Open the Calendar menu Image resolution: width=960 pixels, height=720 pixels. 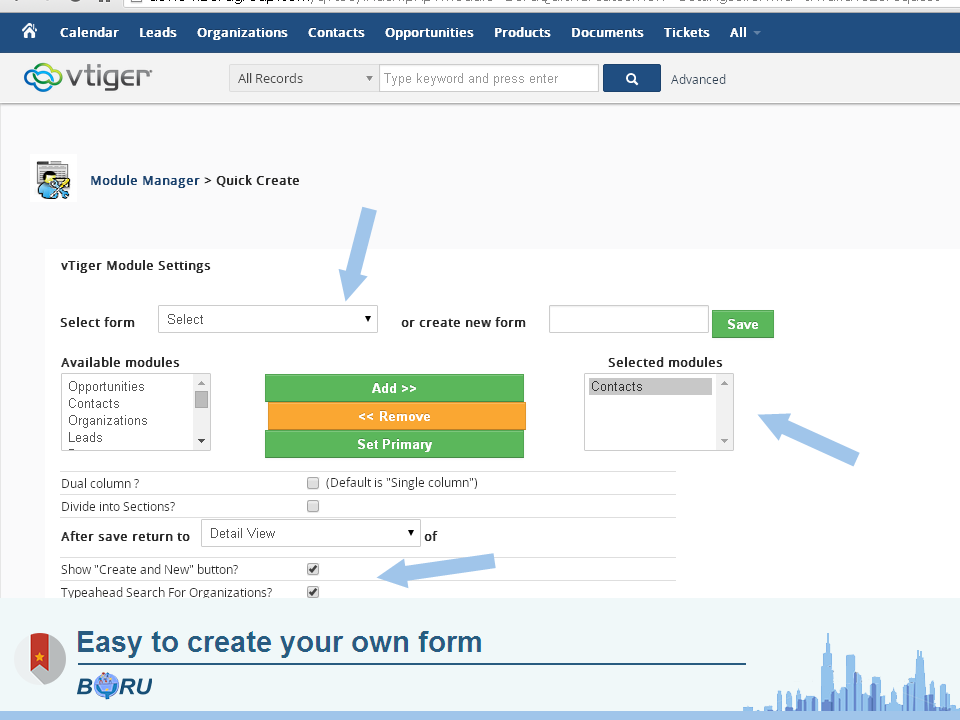tap(89, 32)
